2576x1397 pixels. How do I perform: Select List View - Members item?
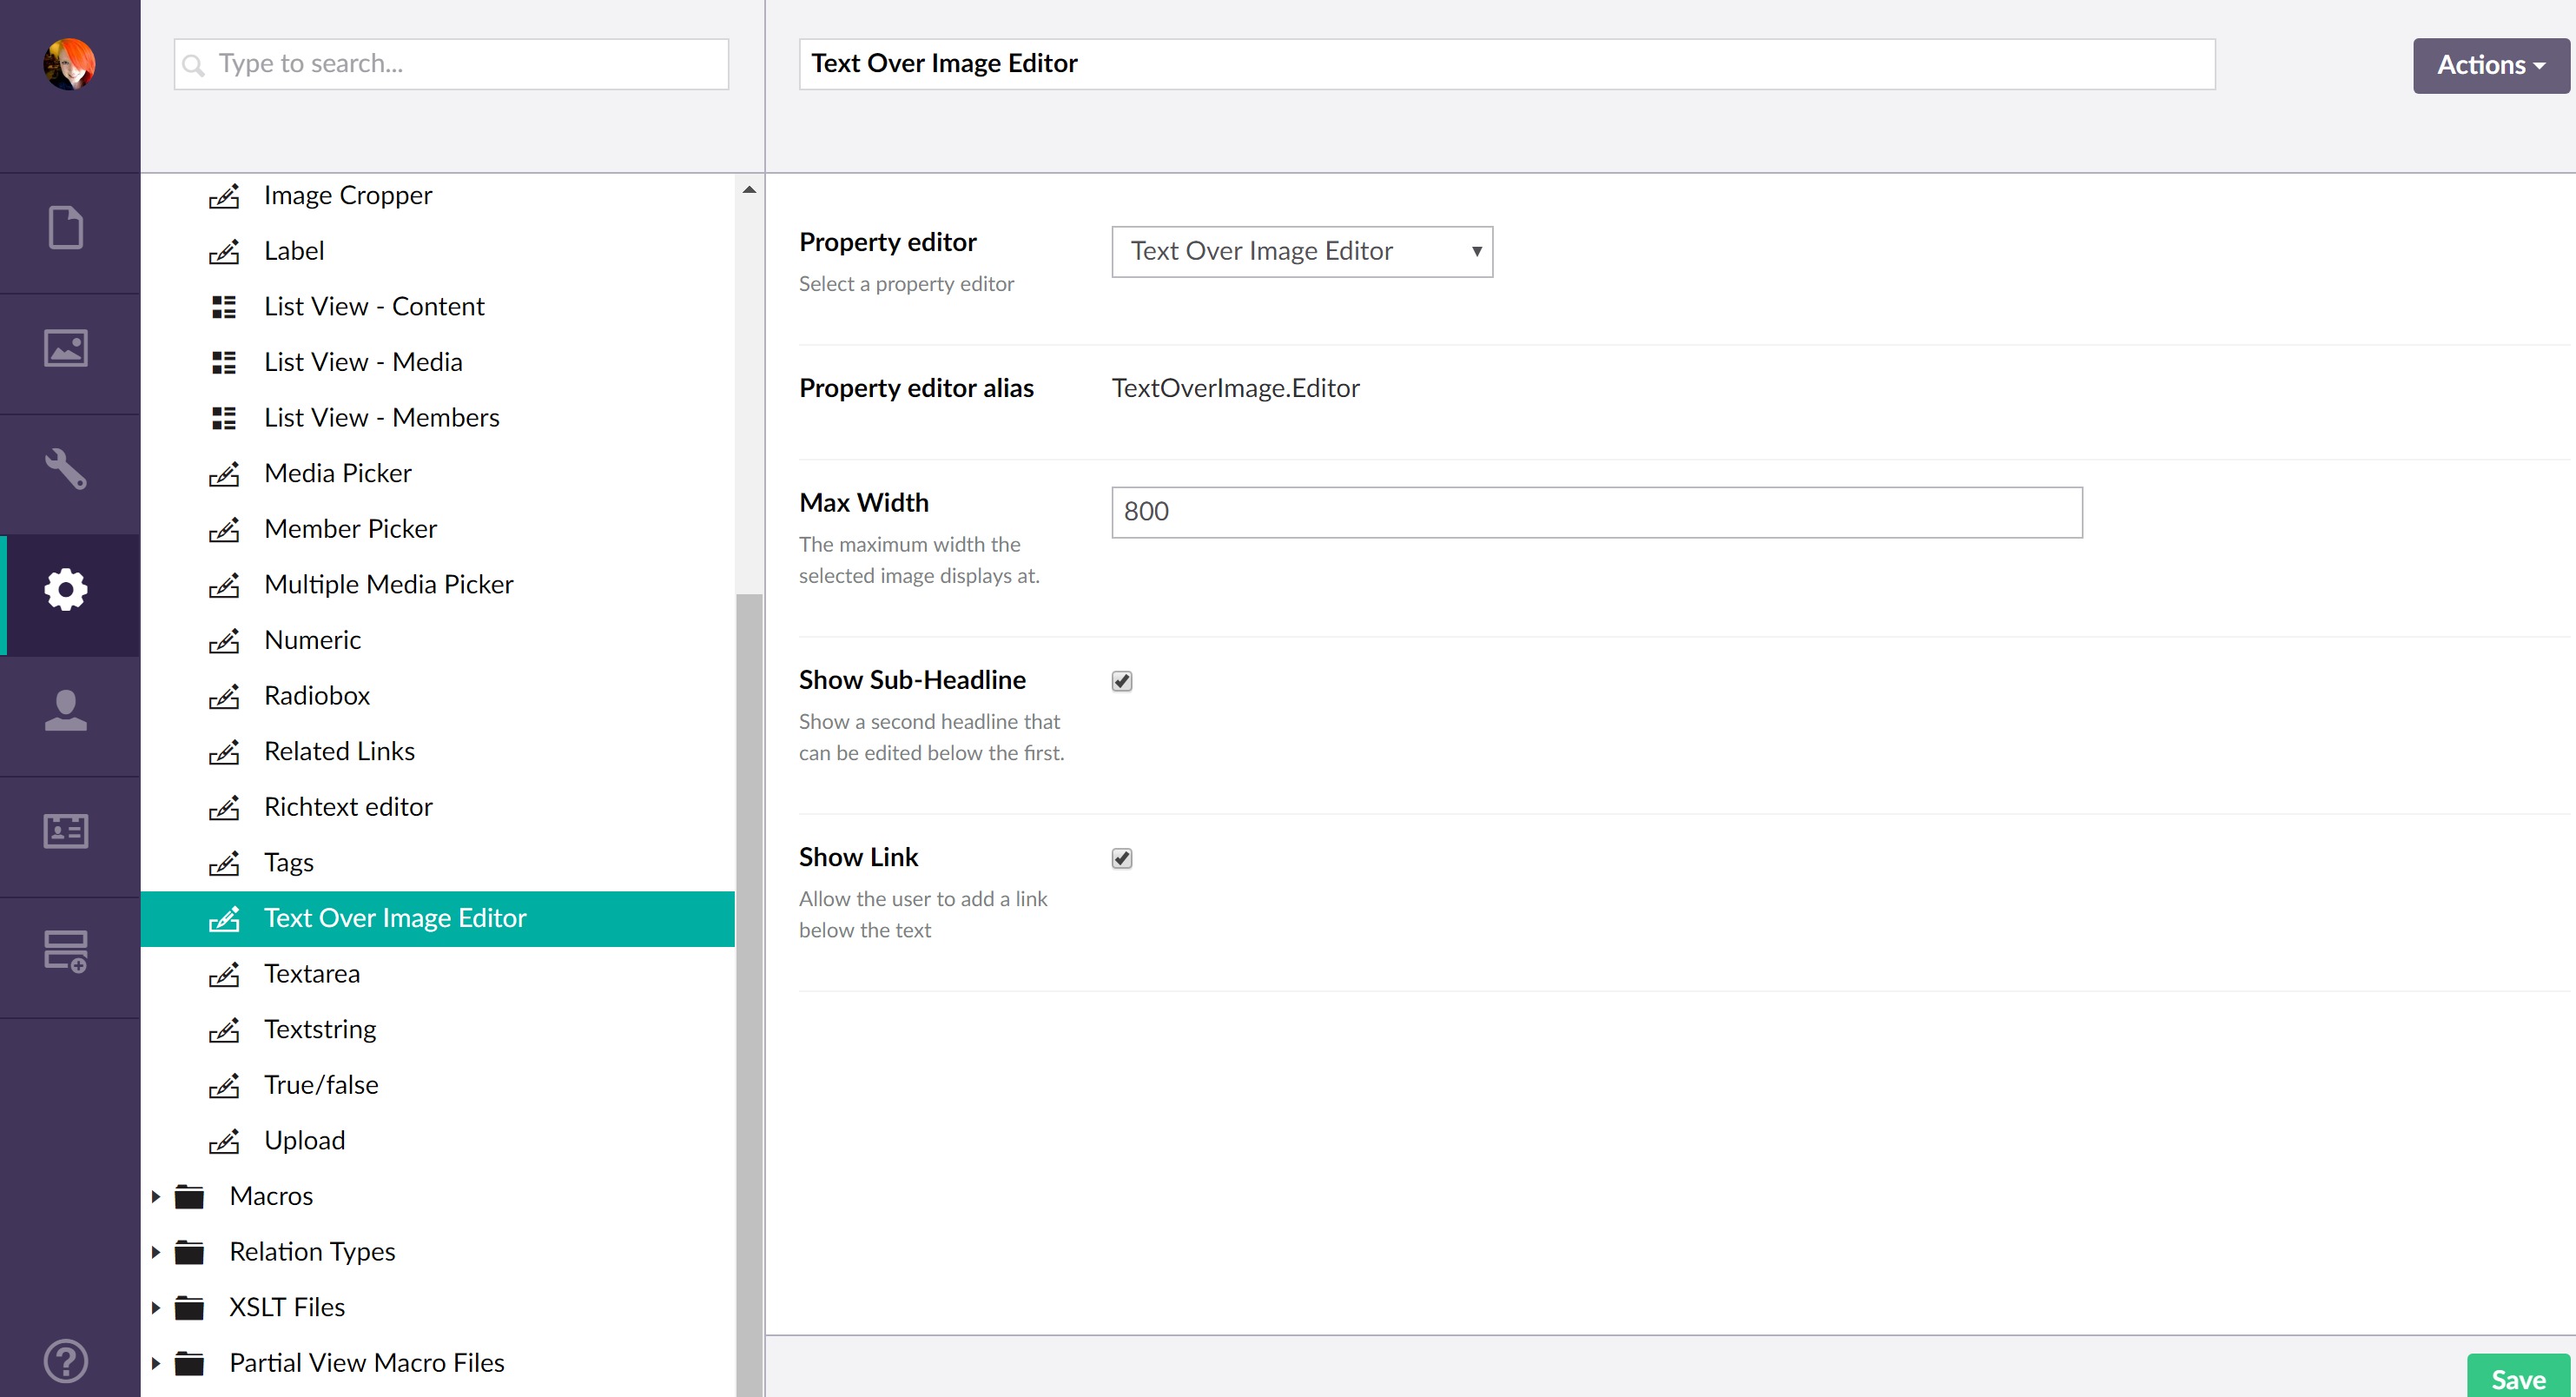pyautogui.click(x=381, y=417)
